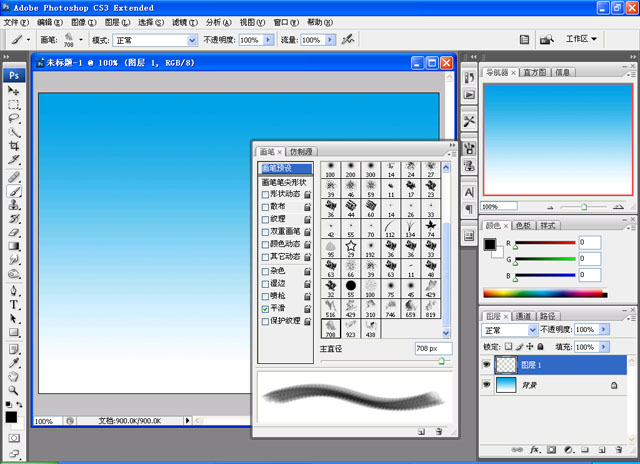Select the Zoom tool
The image size is (640, 464).
14,391
